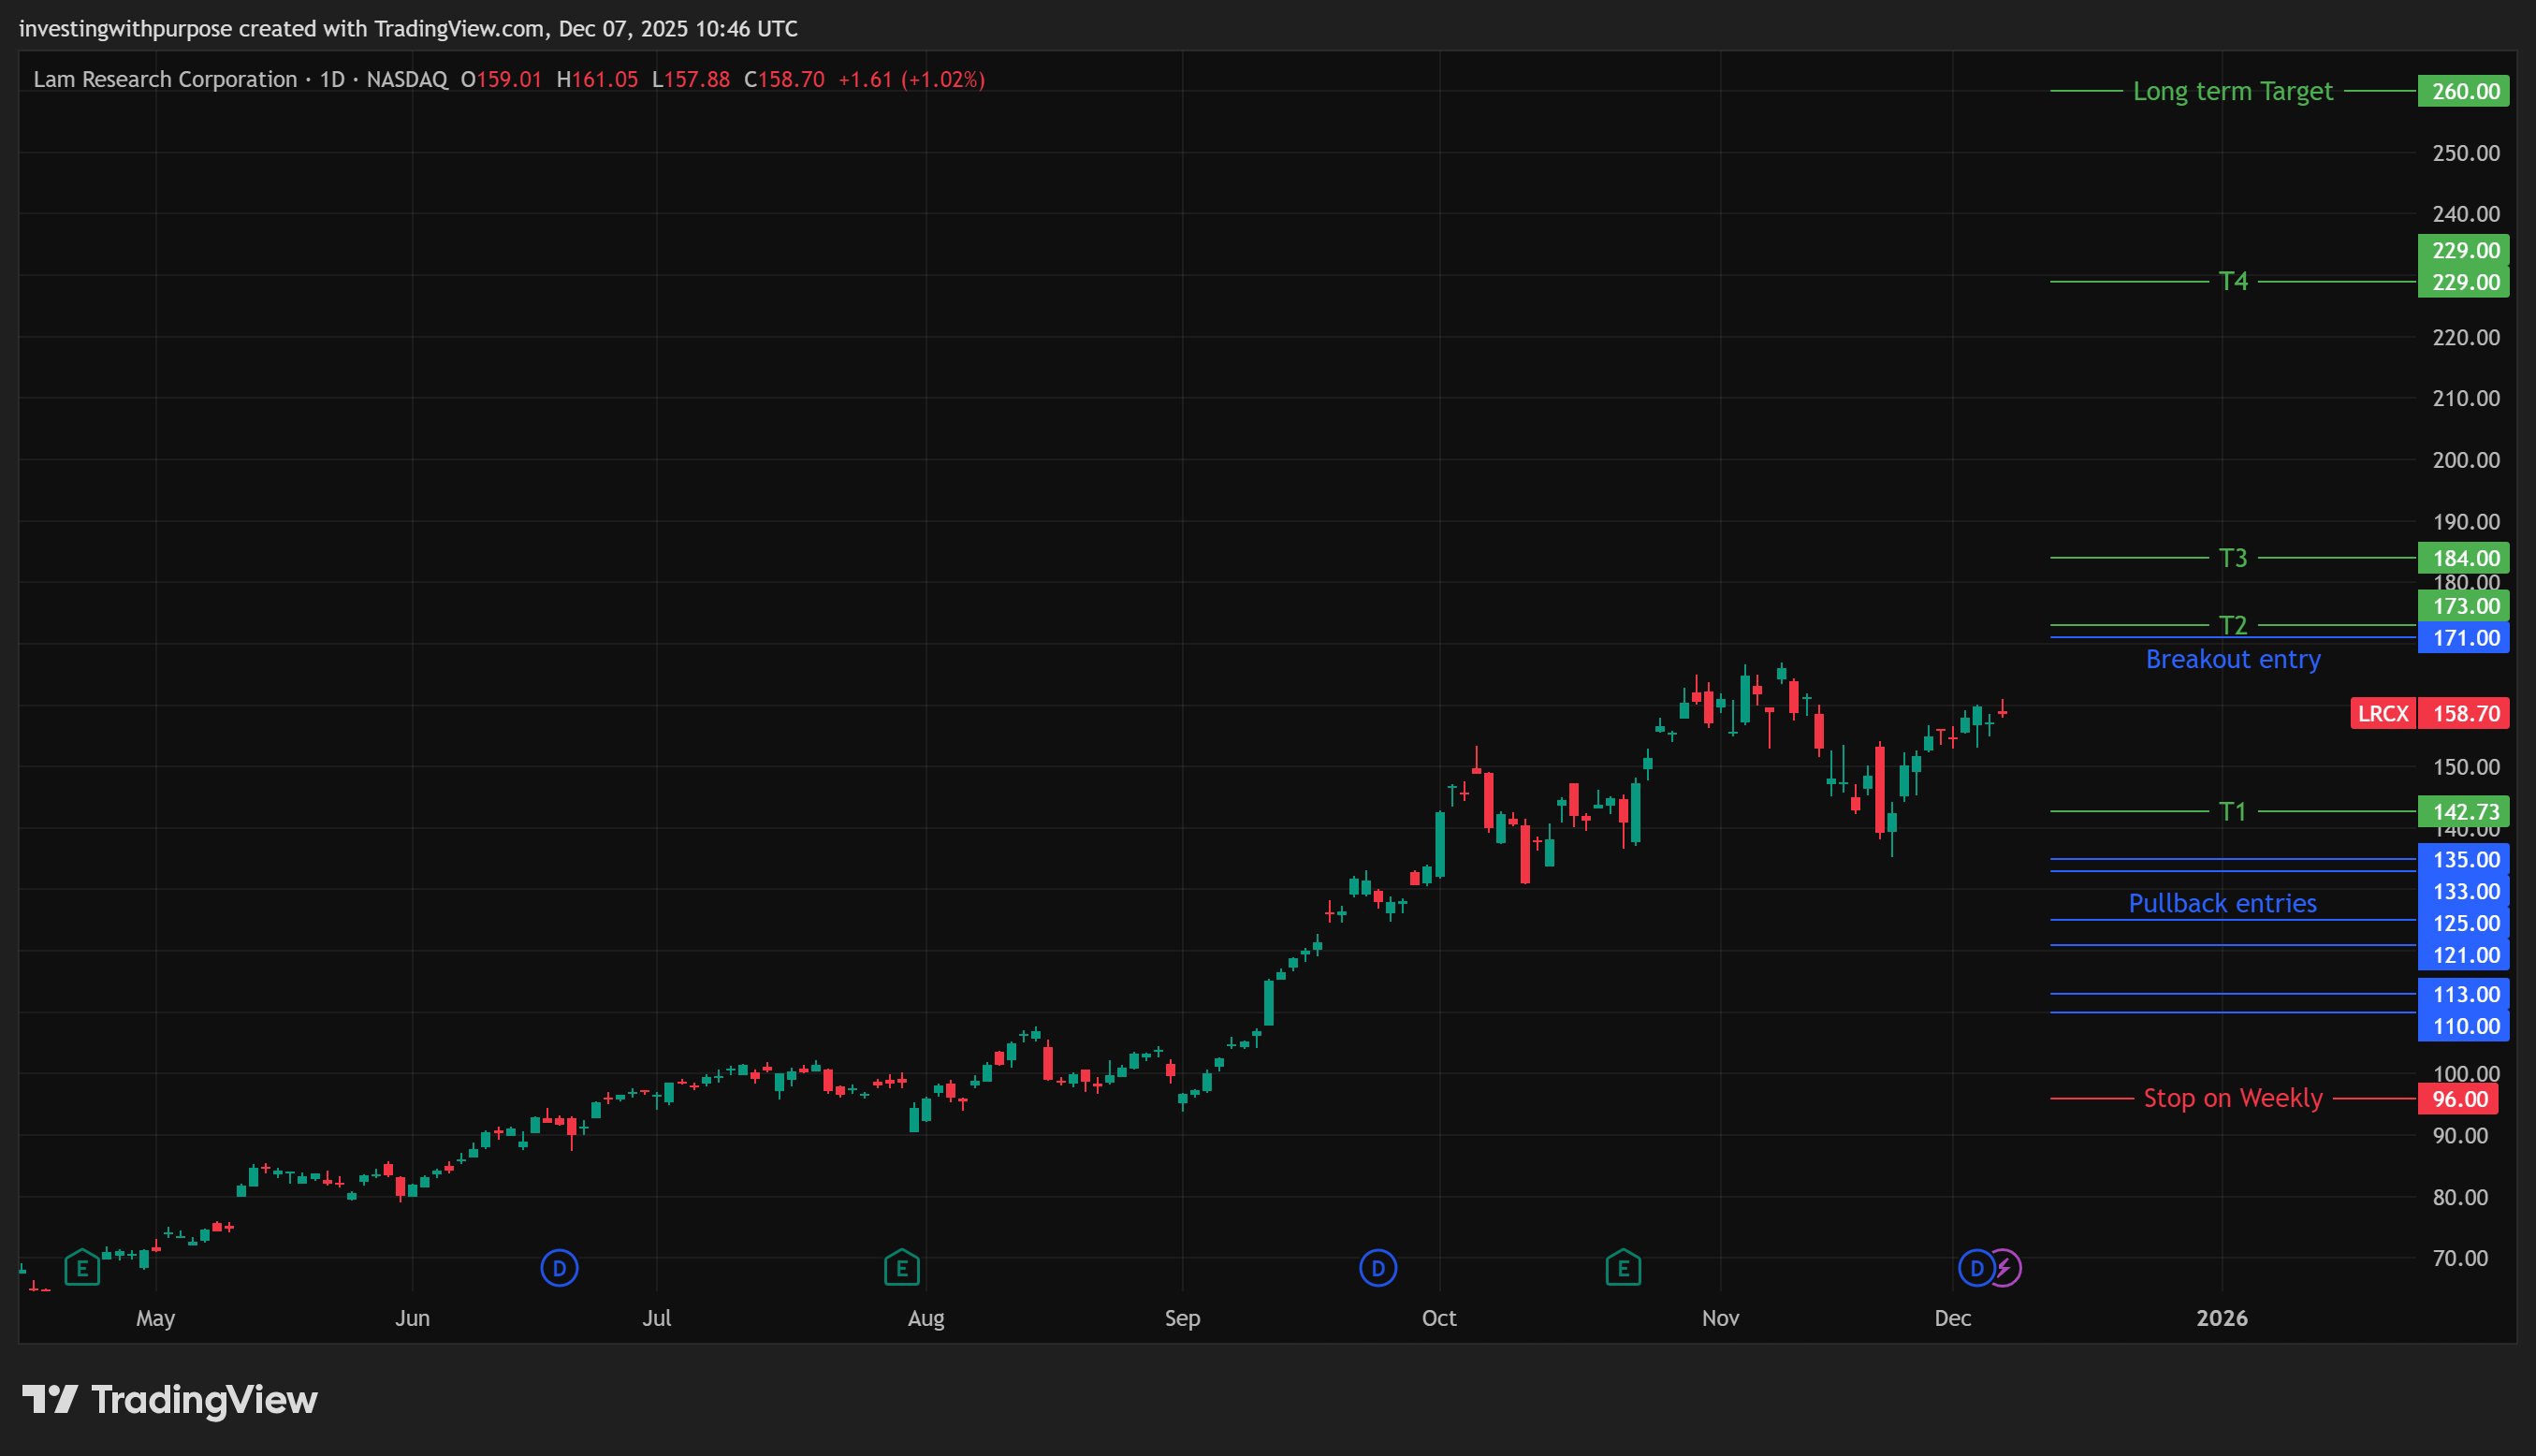Click the 2026 label on time axis
The height and width of the screenshot is (1456, 2536).
pos(2221,1318)
